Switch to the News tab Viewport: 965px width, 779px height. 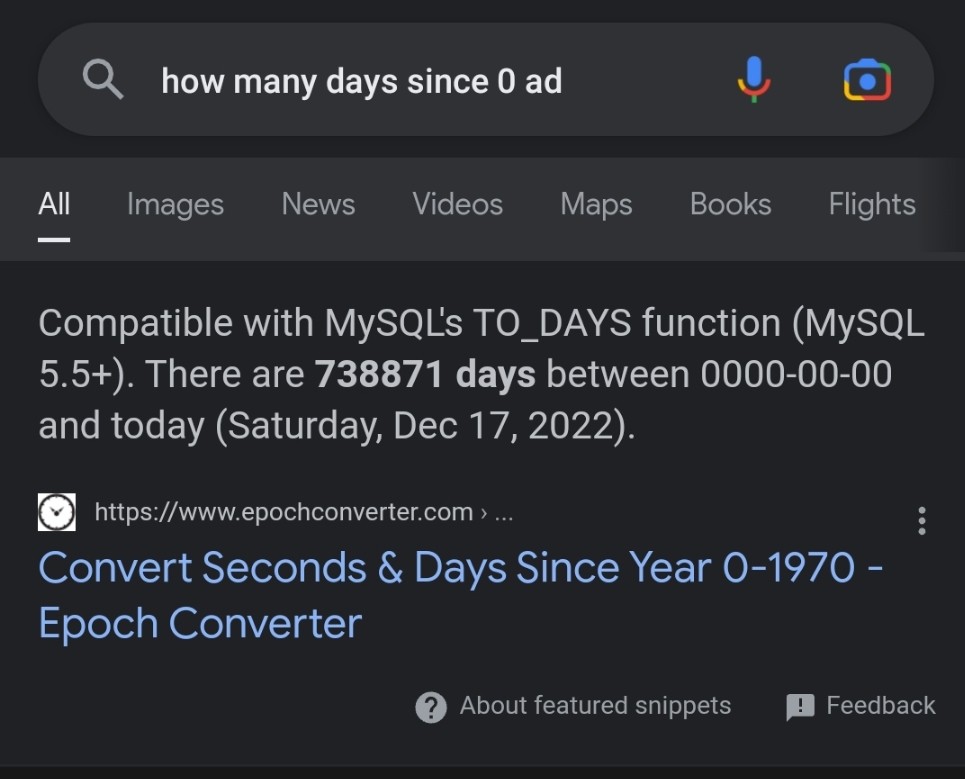(x=318, y=204)
